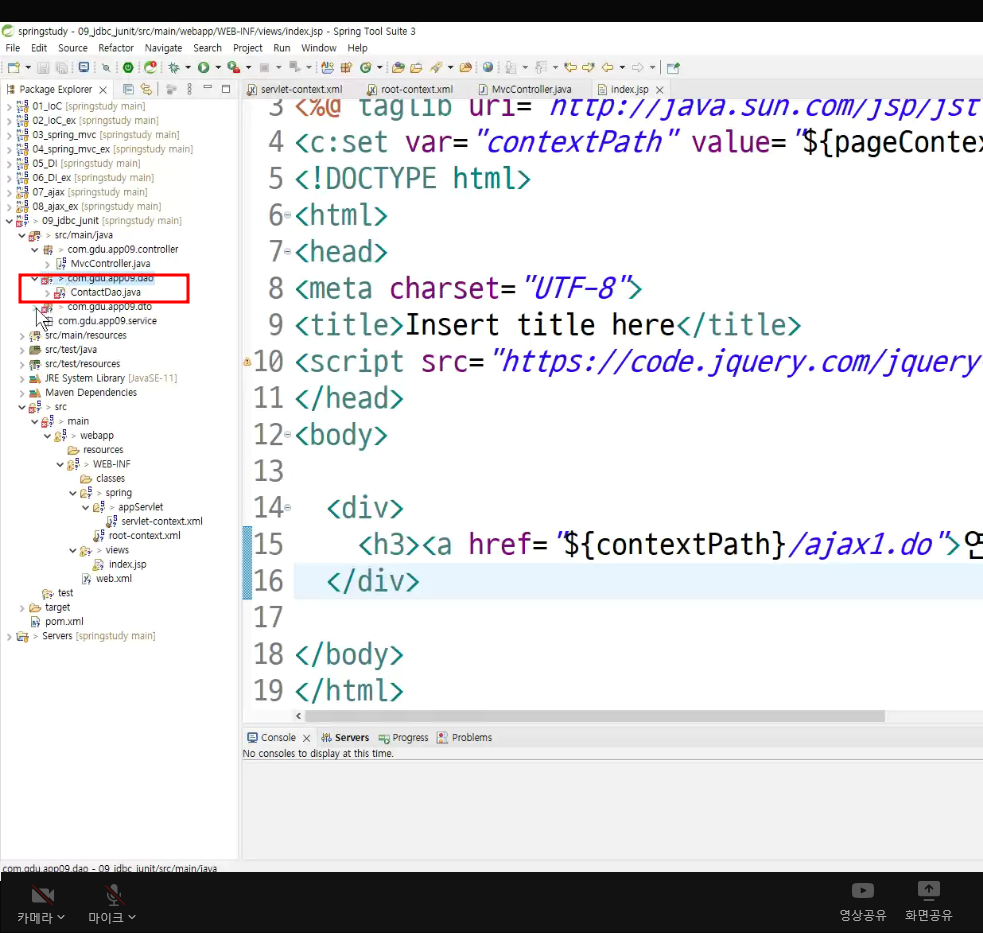Click the Save All toolbar icon
983x933 pixels.
pos(61,68)
